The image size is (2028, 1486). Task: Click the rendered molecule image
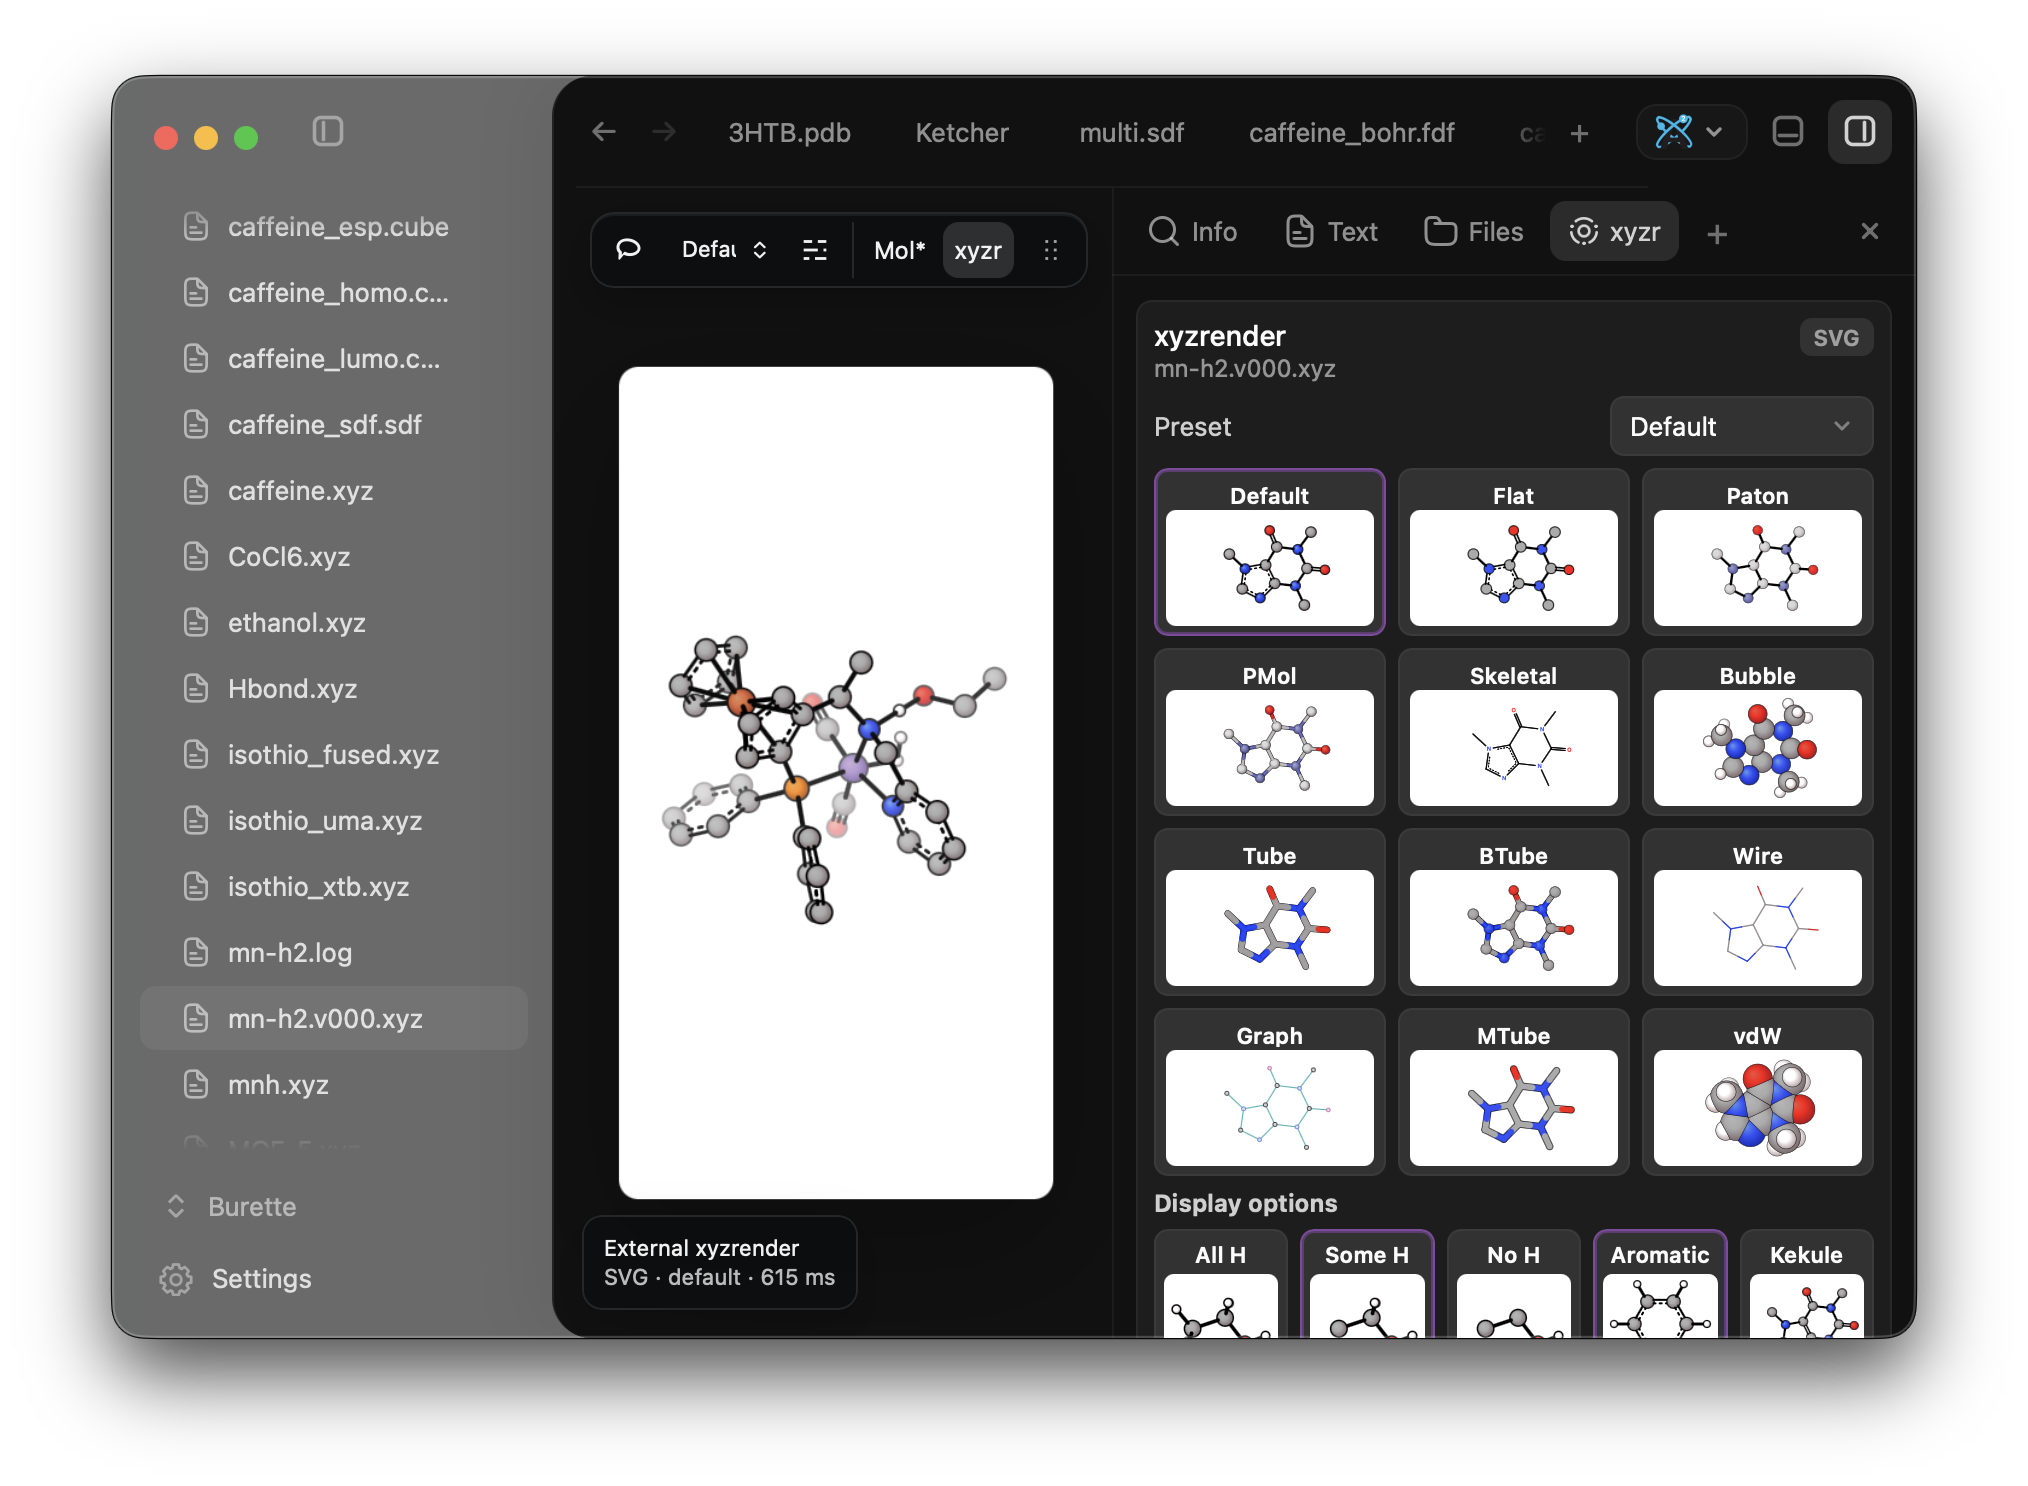pos(836,783)
